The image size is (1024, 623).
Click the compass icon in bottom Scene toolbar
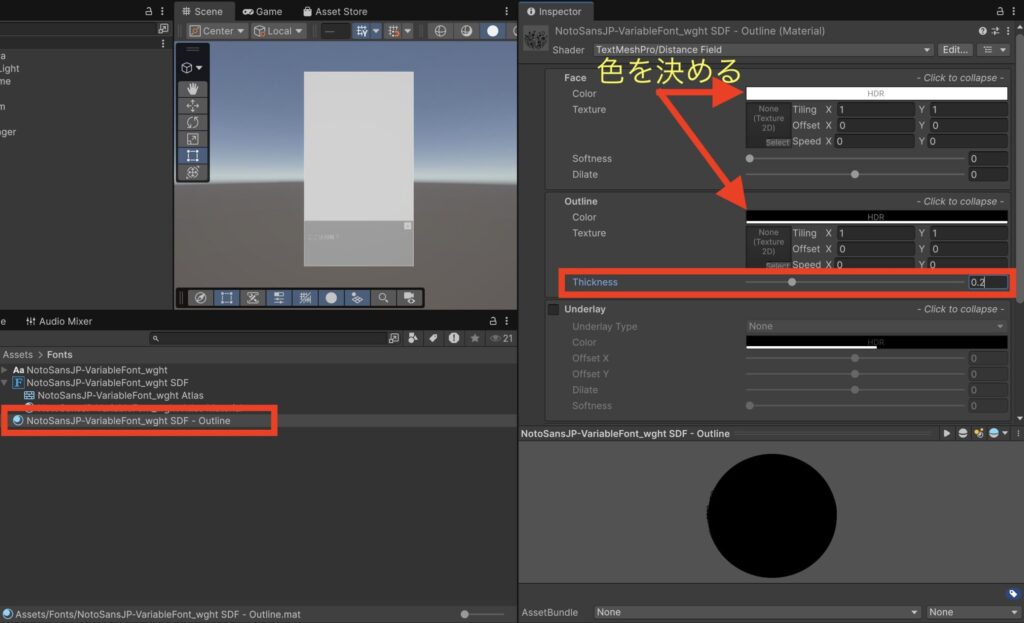[x=200, y=298]
